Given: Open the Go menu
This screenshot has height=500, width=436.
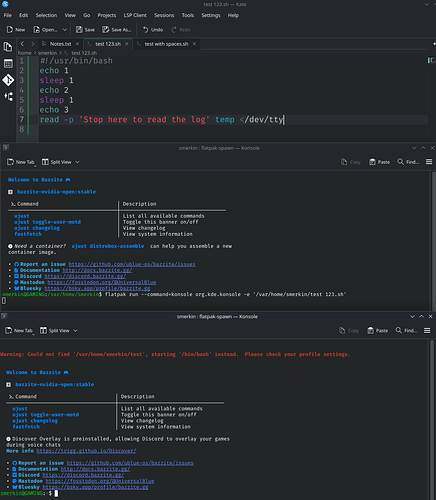Looking at the screenshot, I should [x=87, y=15].
